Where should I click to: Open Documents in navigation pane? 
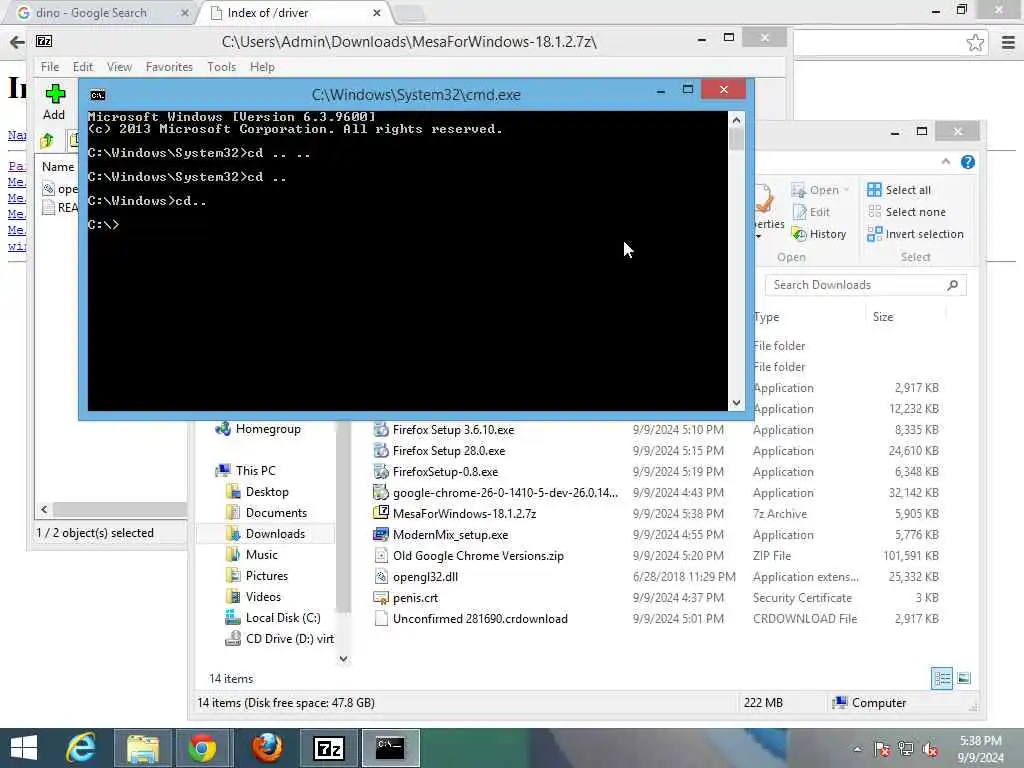point(266,513)
